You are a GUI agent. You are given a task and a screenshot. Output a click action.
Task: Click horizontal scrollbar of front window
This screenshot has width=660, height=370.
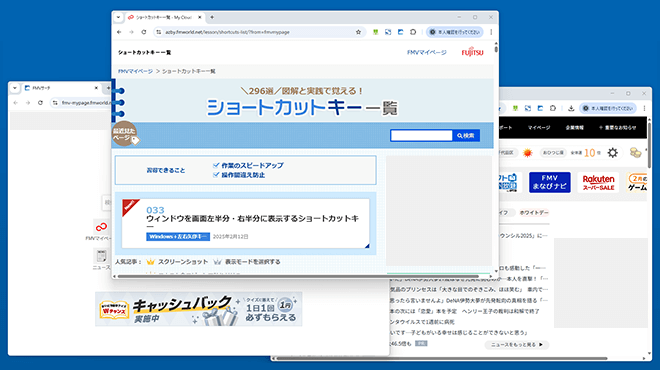coord(298,277)
